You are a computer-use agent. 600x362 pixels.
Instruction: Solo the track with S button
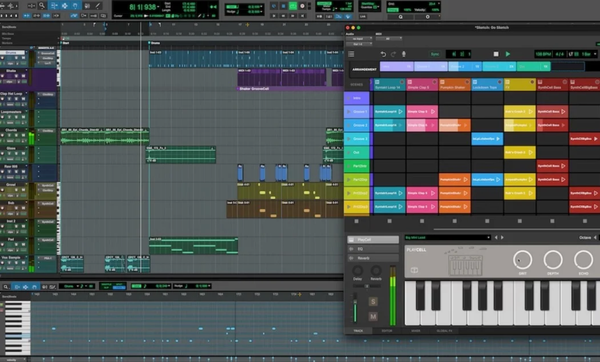(373, 302)
